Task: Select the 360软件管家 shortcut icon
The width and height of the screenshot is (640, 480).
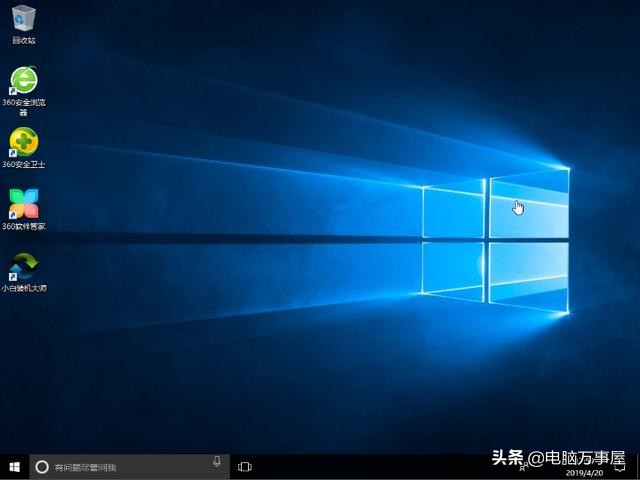Action: (x=24, y=209)
